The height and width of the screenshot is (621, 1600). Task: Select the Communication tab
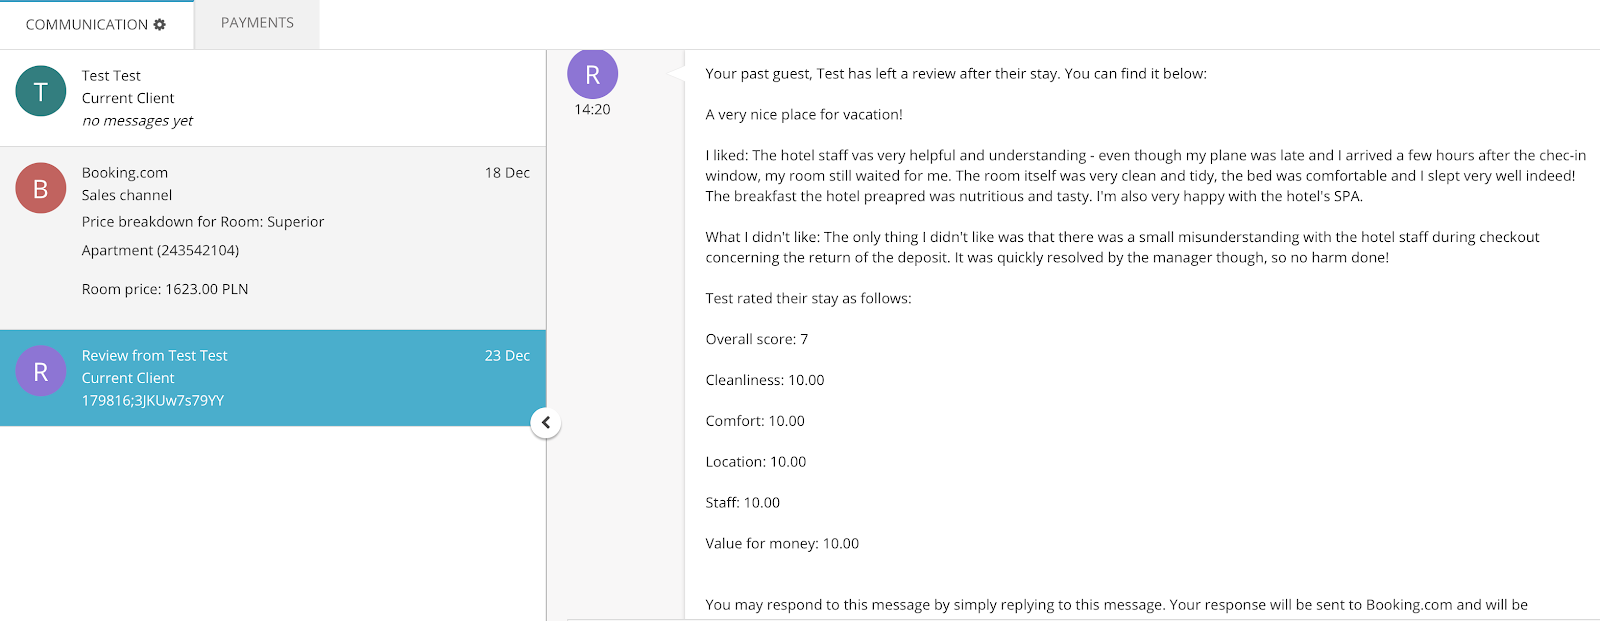click(96, 24)
